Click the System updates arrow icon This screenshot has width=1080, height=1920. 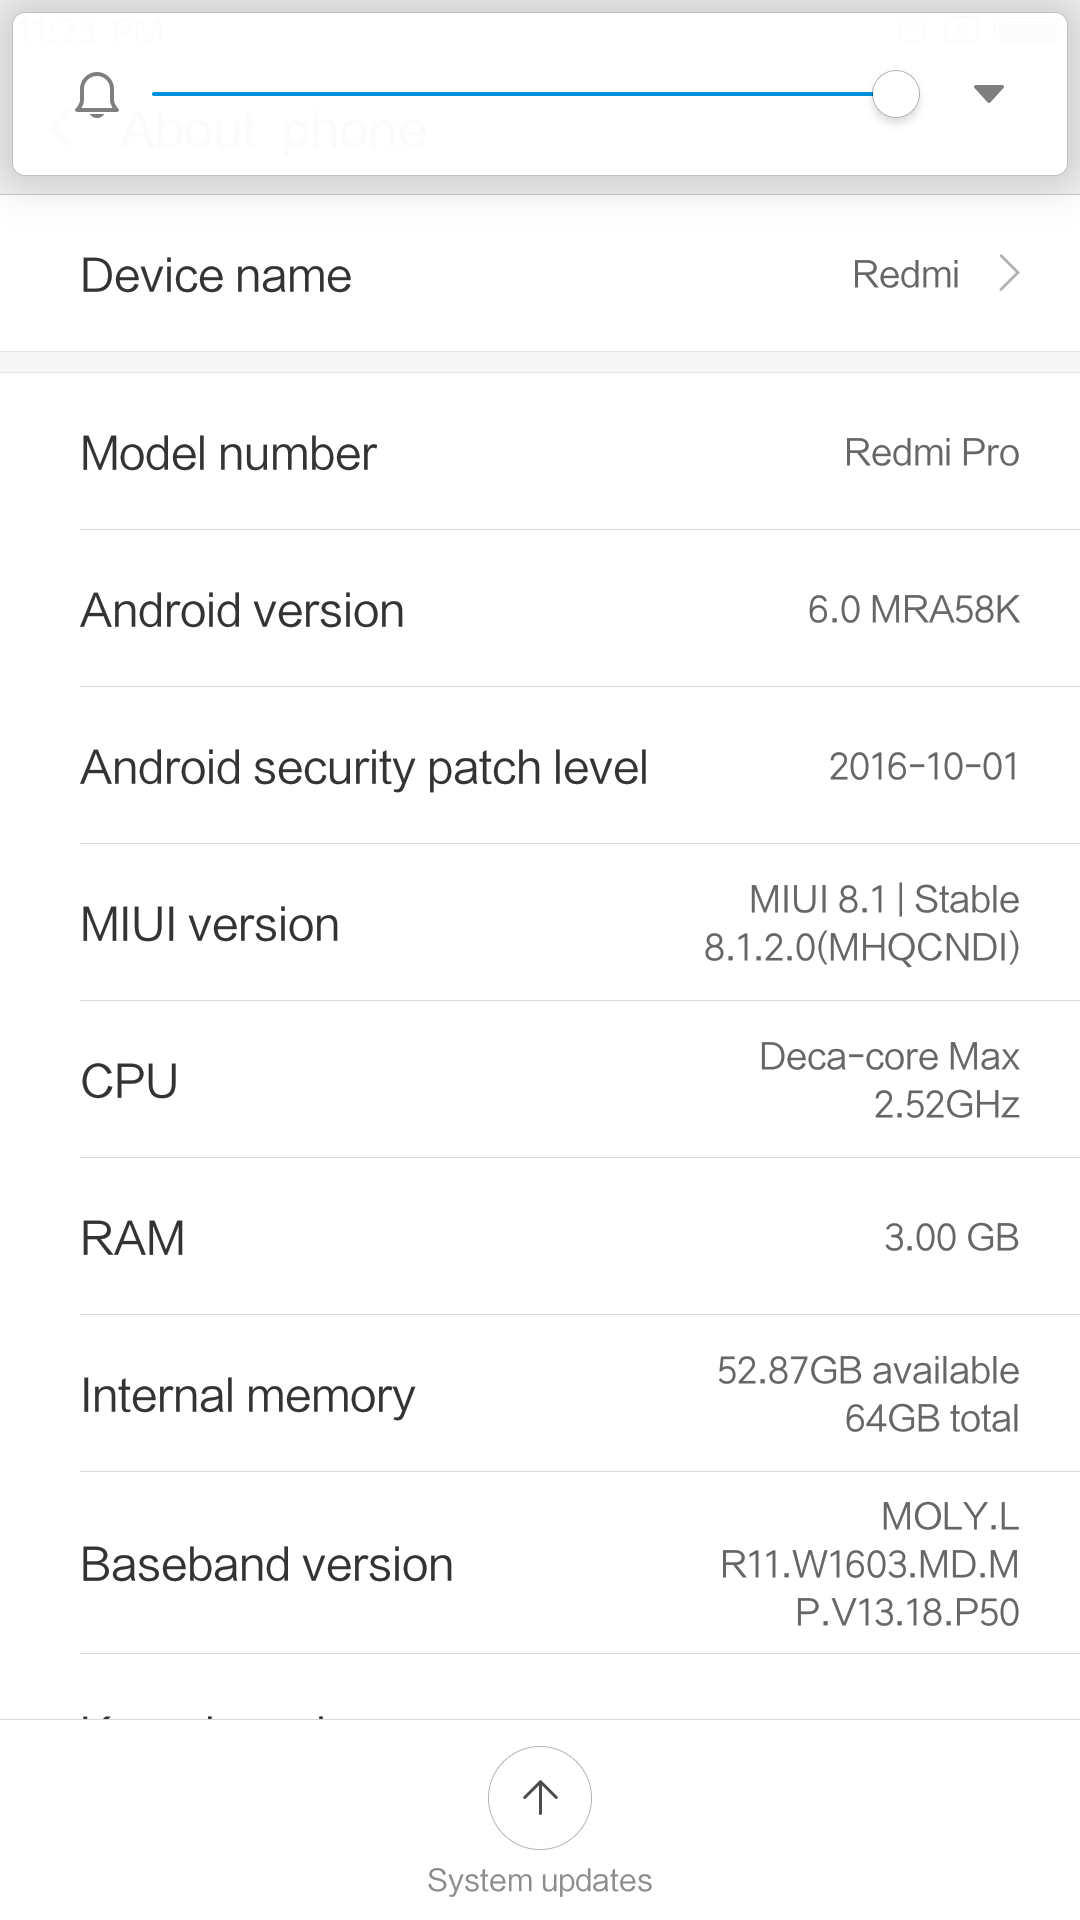point(540,1798)
